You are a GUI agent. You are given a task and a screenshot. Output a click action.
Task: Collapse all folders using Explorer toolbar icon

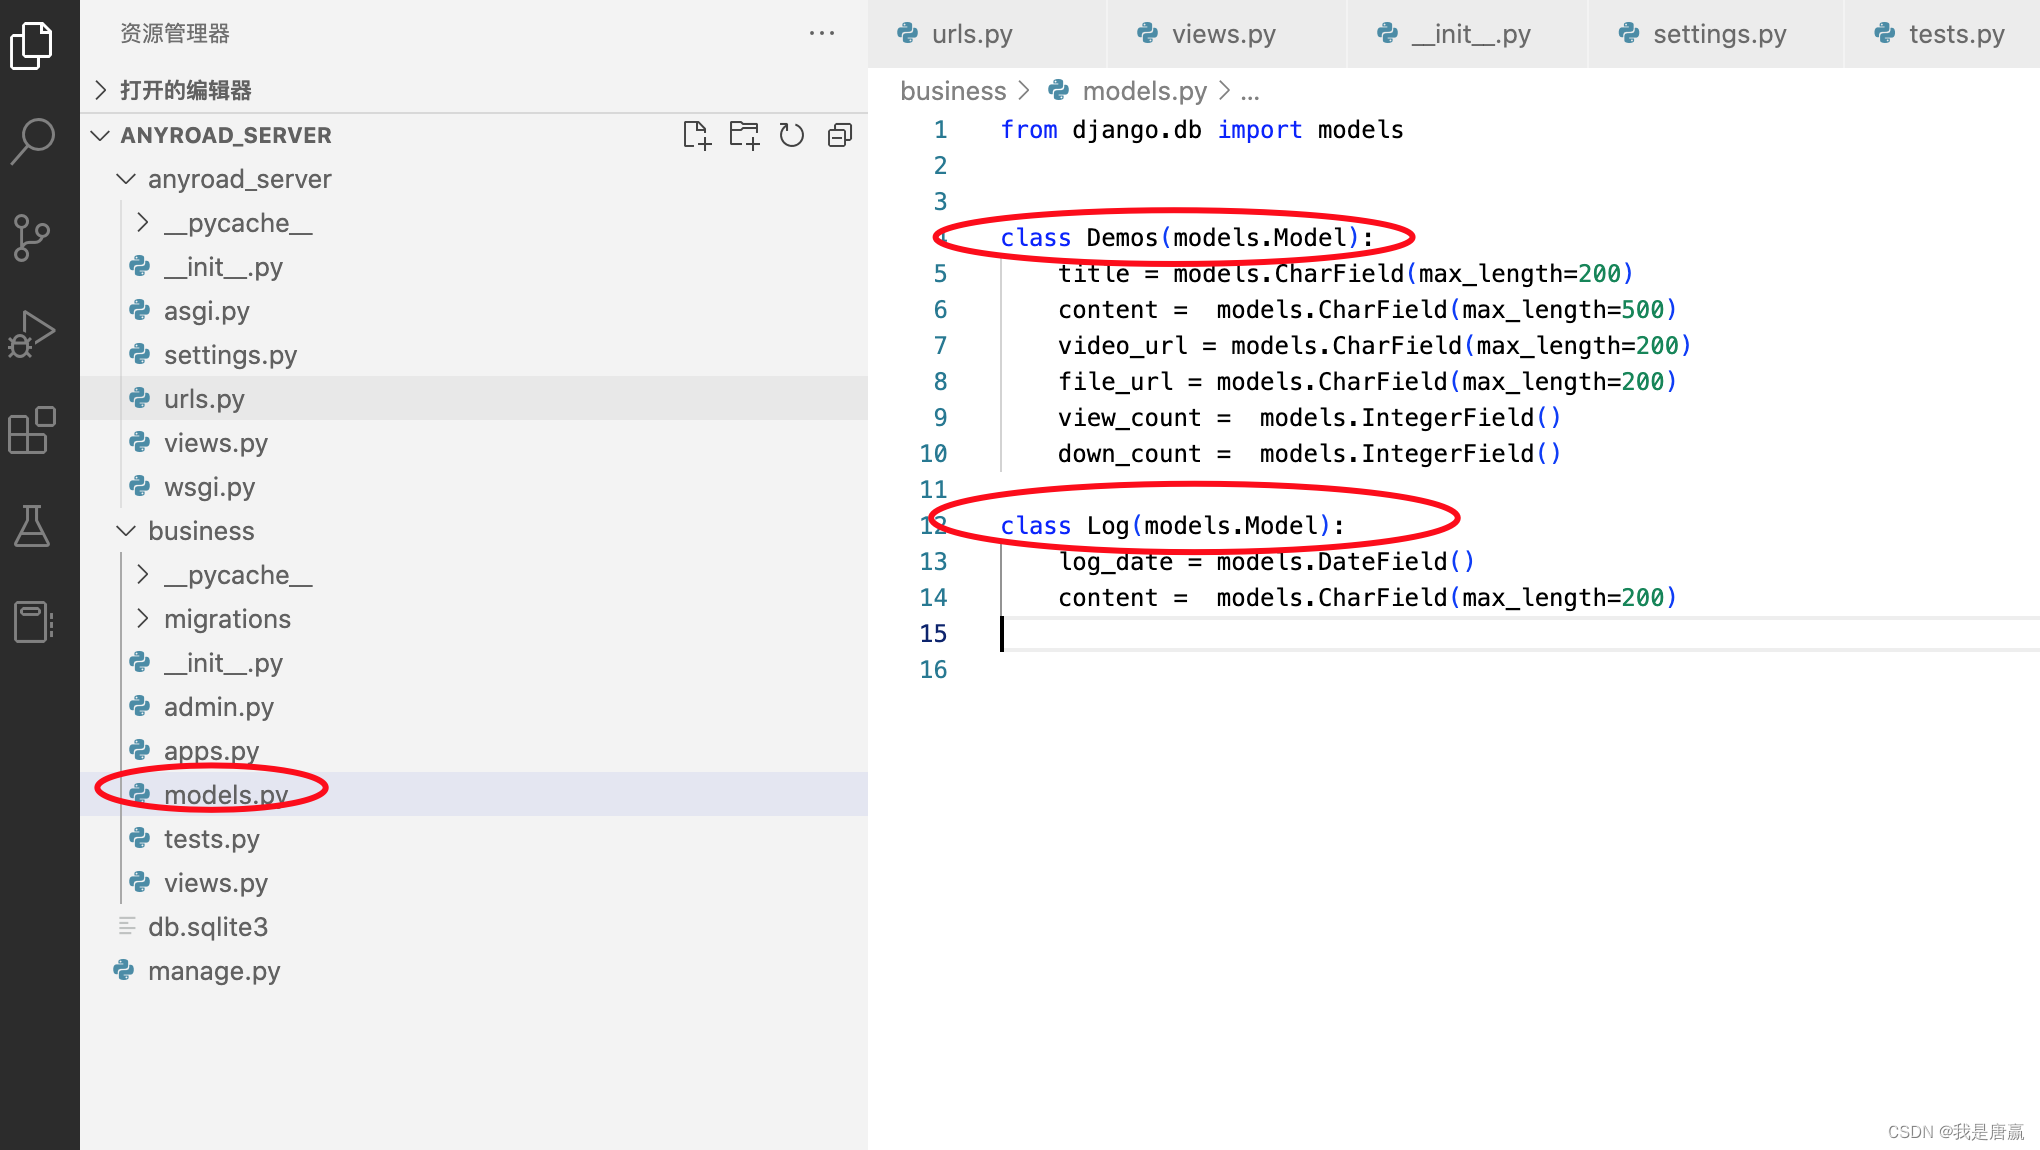coord(839,134)
